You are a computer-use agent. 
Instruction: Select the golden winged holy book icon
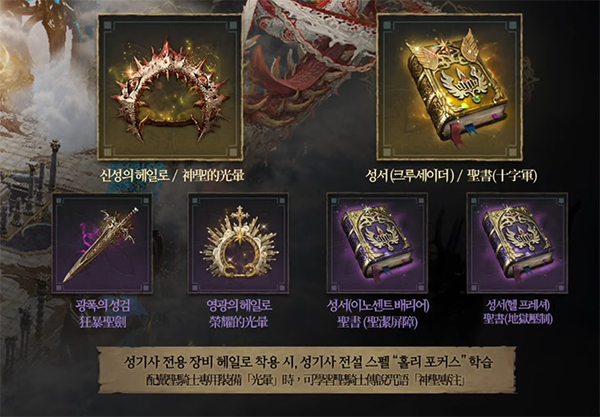click(450, 88)
